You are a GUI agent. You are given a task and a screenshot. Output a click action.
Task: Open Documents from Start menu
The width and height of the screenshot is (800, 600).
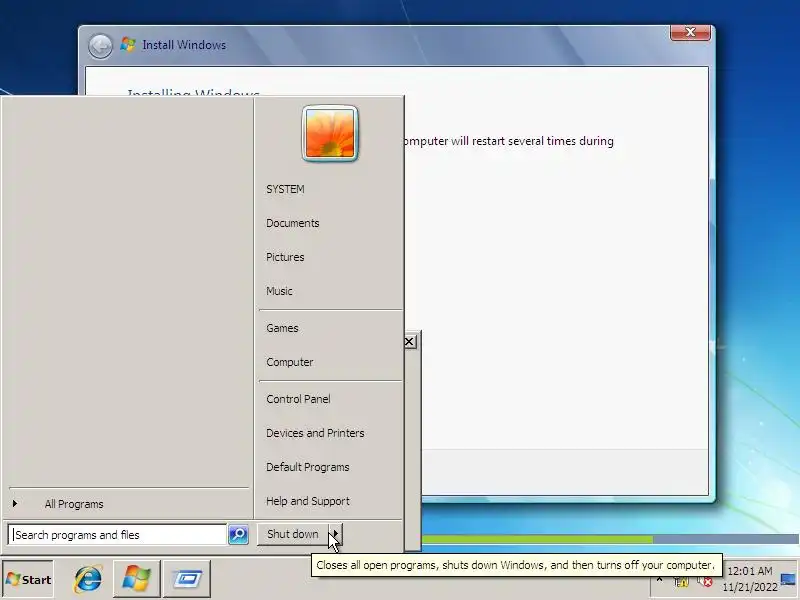pyautogui.click(x=293, y=223)
